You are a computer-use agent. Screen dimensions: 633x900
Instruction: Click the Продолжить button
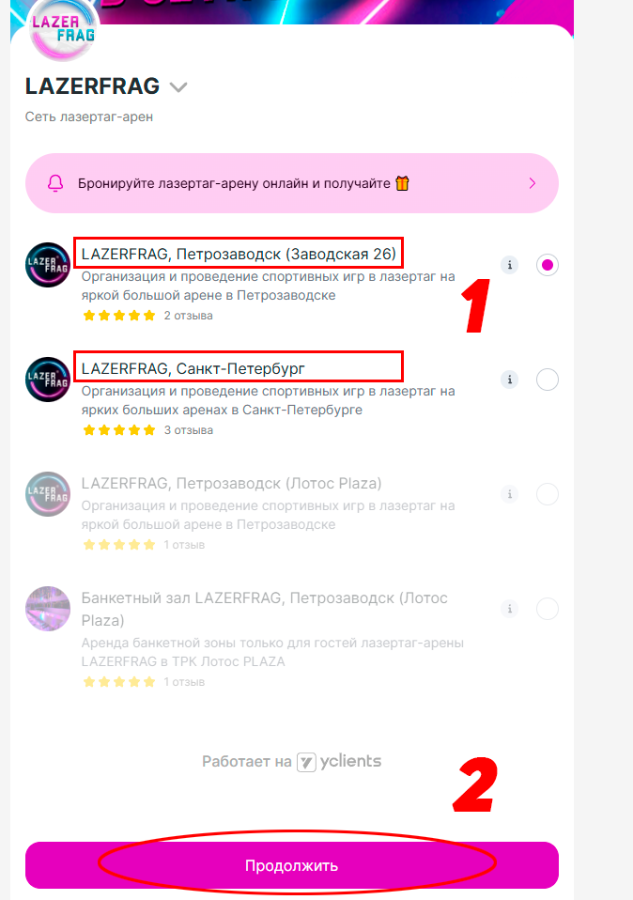click(292, 865)
